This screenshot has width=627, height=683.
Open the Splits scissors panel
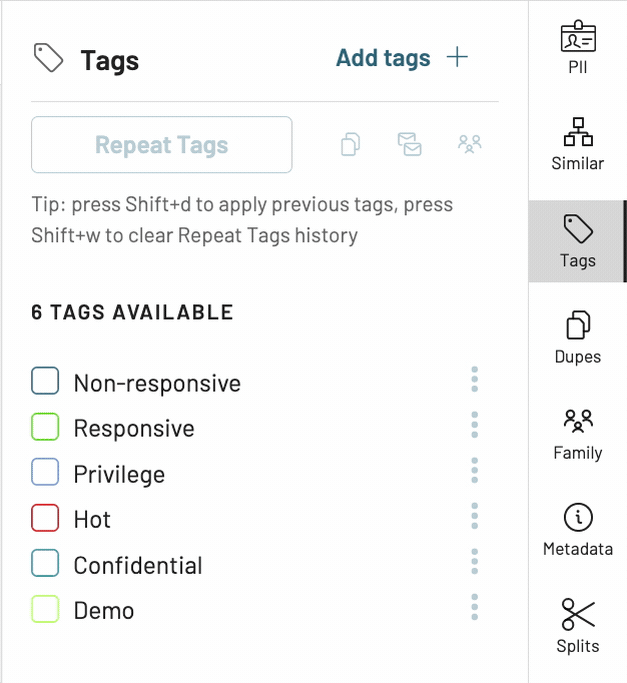578,626
